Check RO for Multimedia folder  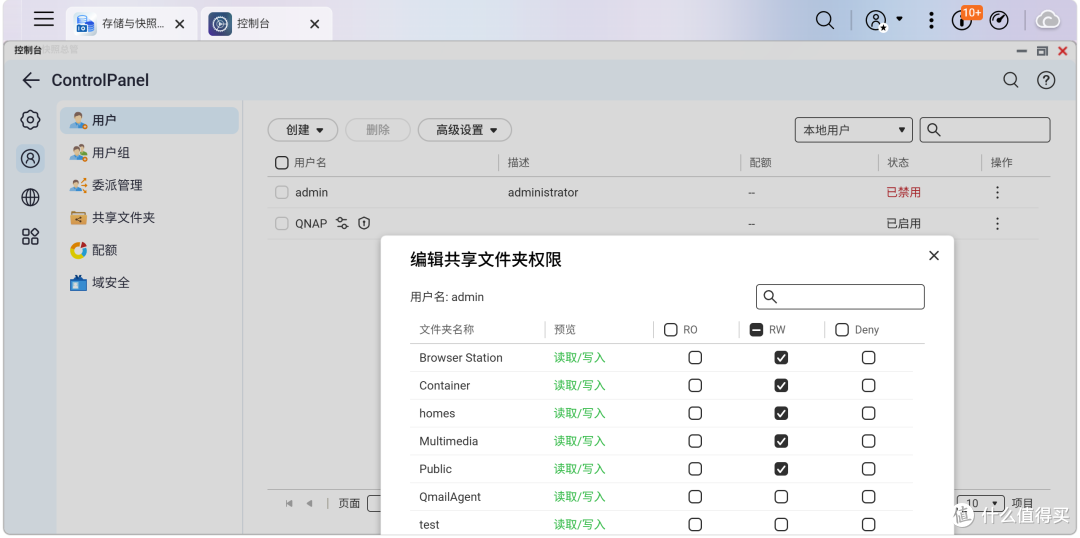coord(696,441)
